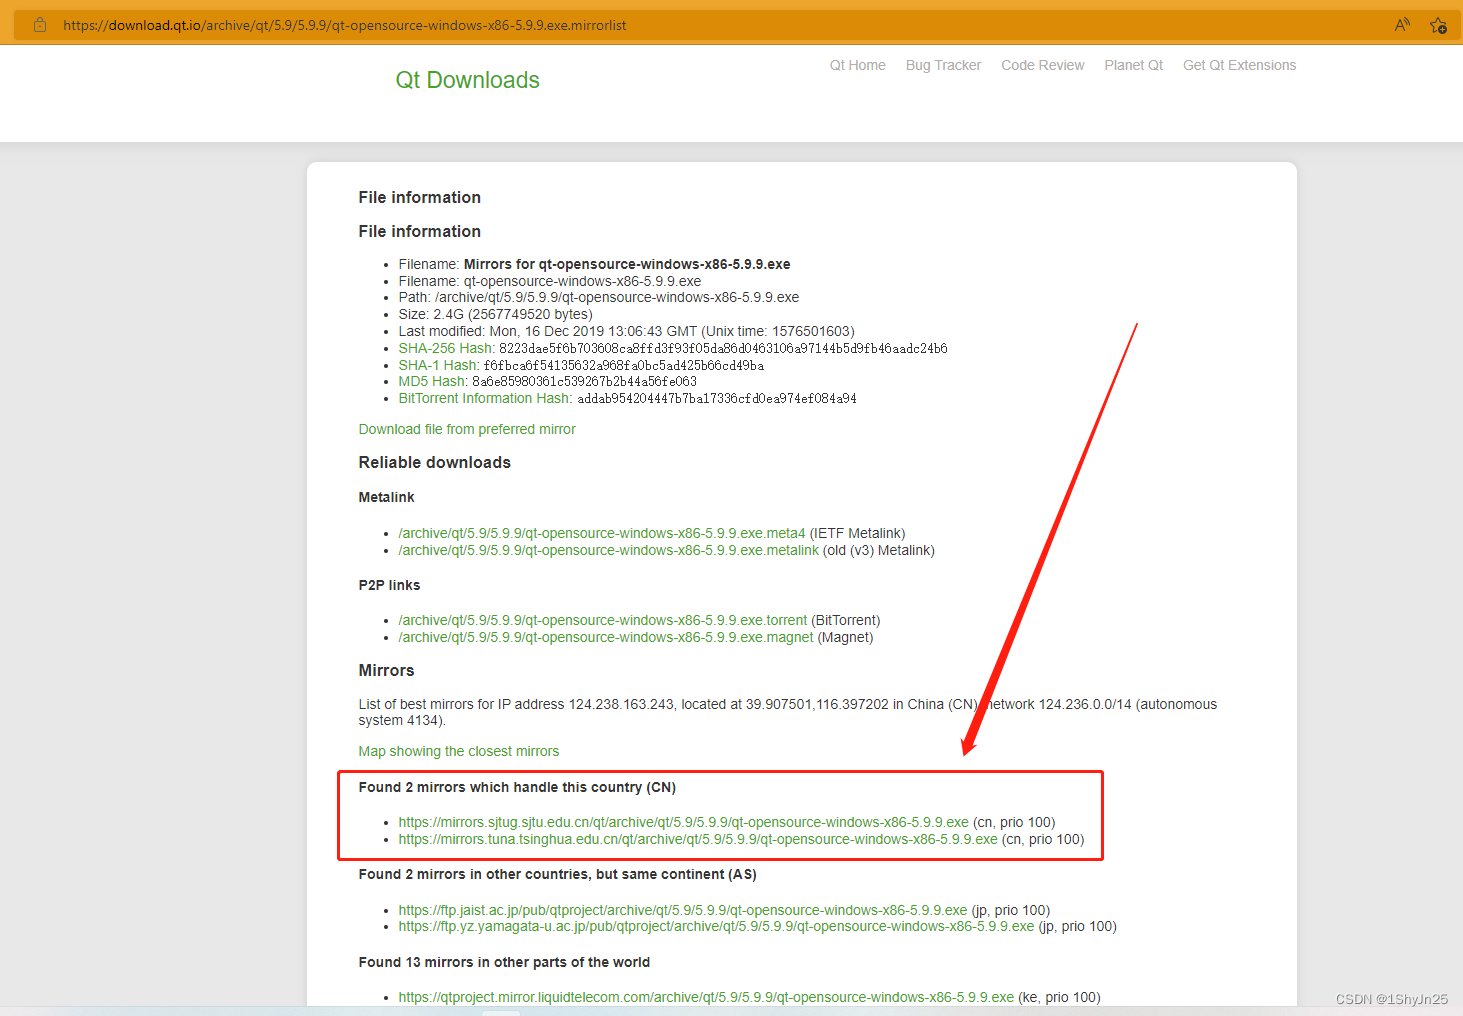Download from qtproject.mirror.liquidtelecom.com mirror link

point(706,997)
